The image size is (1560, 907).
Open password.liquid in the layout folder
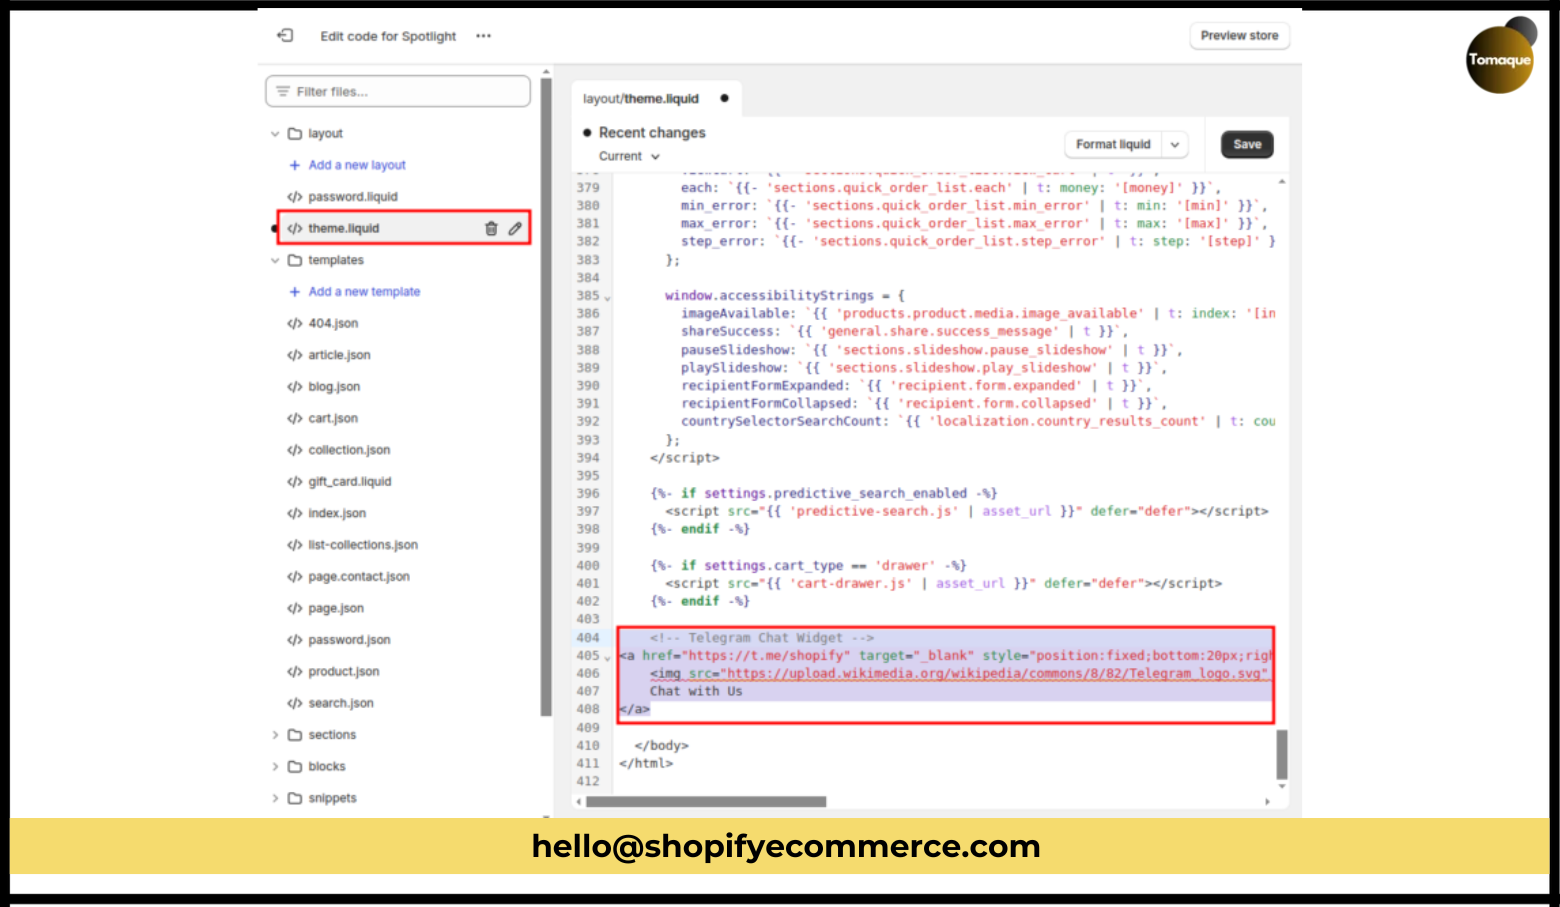[352, 197]
